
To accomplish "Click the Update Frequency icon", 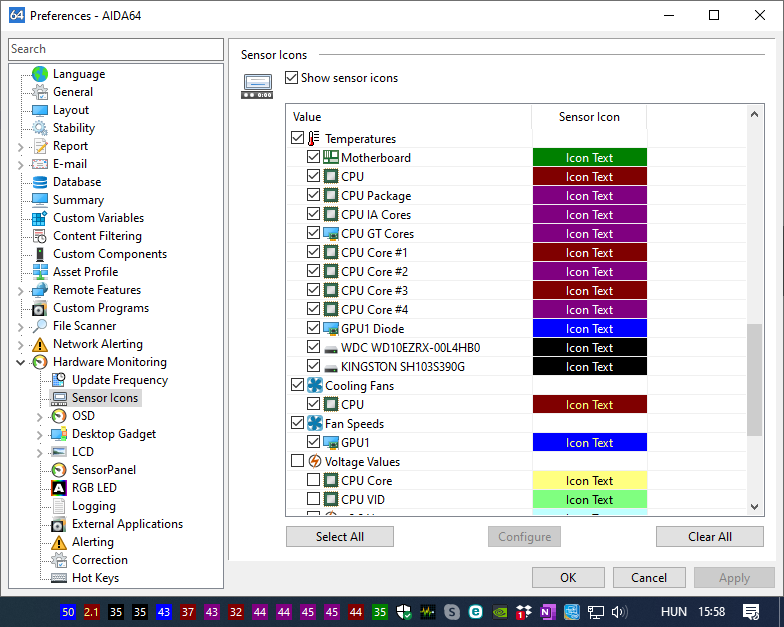I will [59, 380].
